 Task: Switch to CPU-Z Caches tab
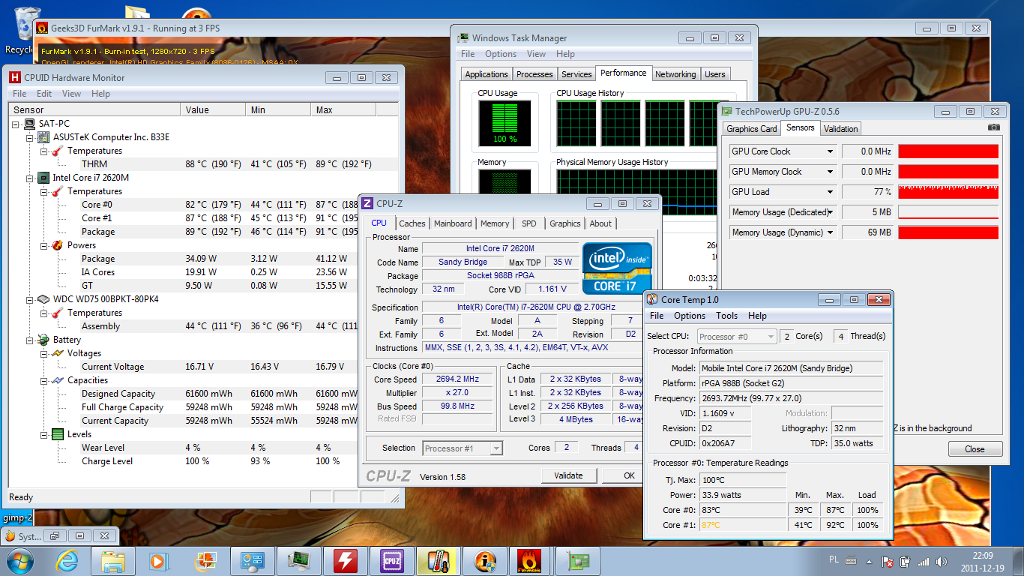point(412,223)
